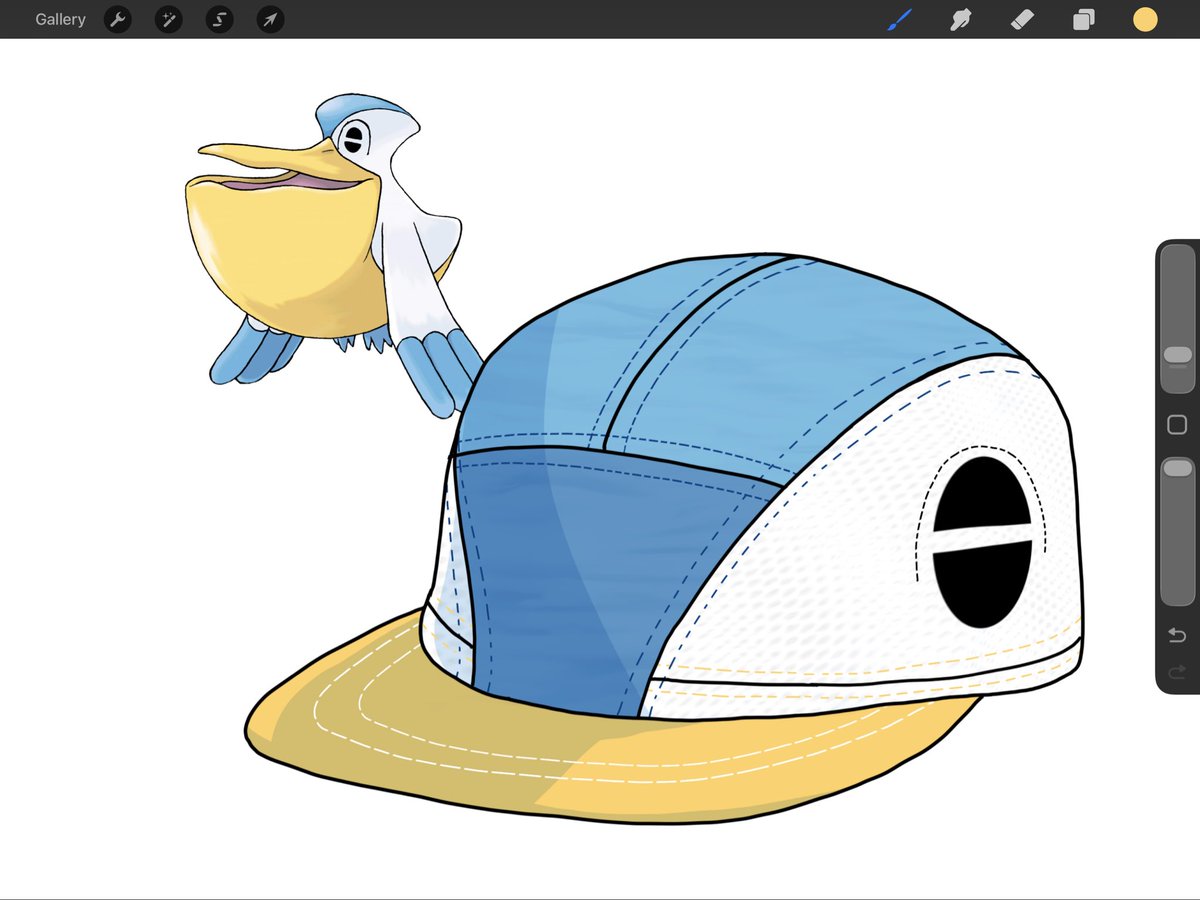
Task: Select the Eraser tool
Action: pyautogui.click(x=1022, y=19)
